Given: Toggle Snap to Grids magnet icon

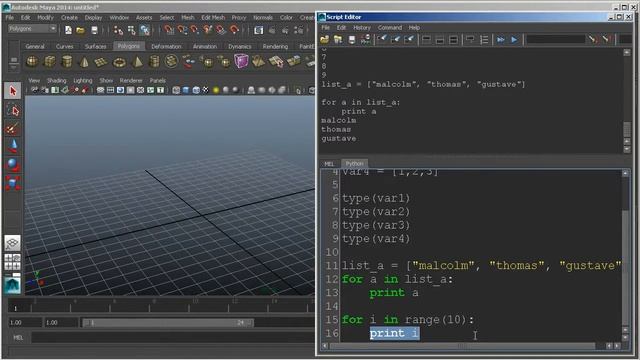Looking at the screenshot, I should (x=169, y=30).
